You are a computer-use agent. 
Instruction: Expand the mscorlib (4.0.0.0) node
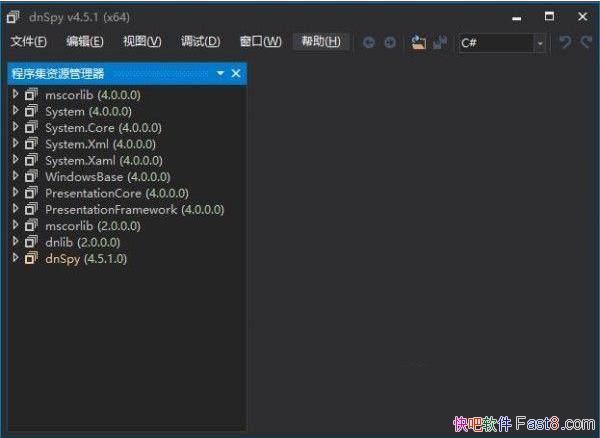(15, 94)
